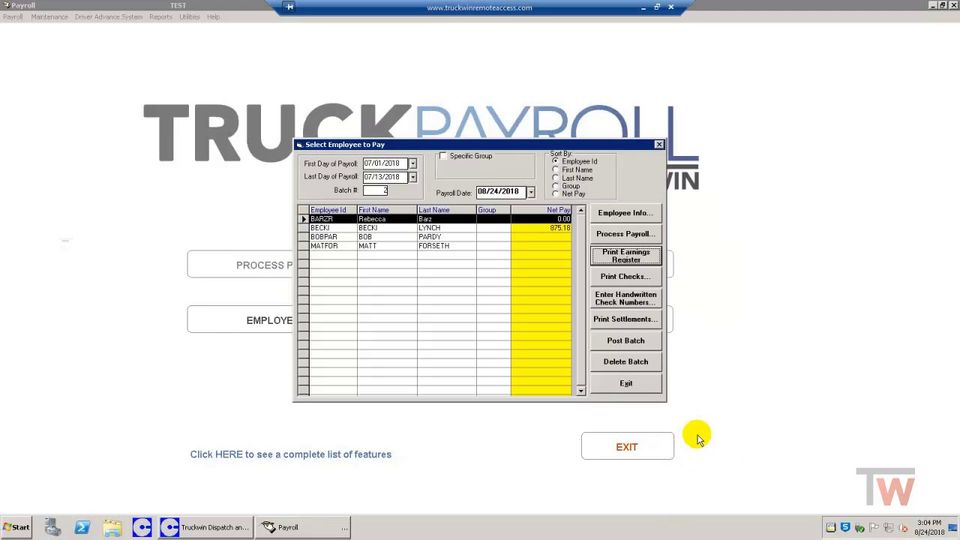
Task: Close the Select Employee to Pay dialog
Action: [659, 144]
